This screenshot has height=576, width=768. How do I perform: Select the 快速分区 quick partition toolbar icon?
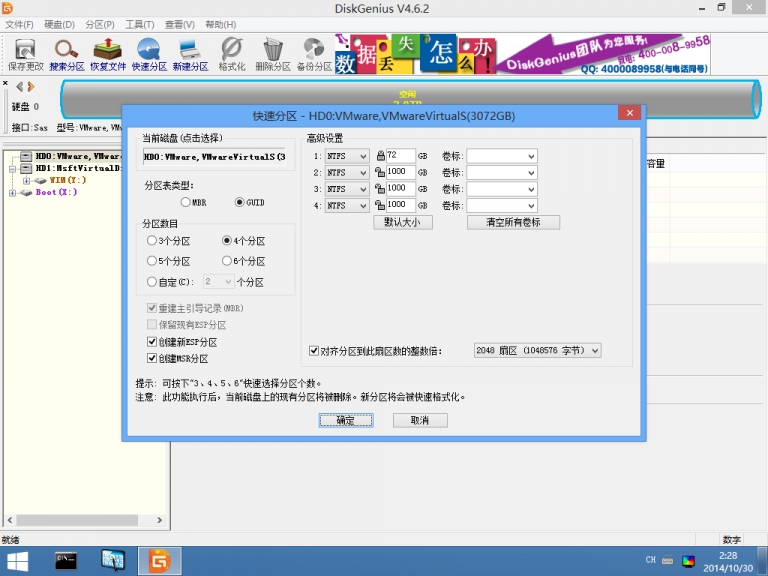149,54
